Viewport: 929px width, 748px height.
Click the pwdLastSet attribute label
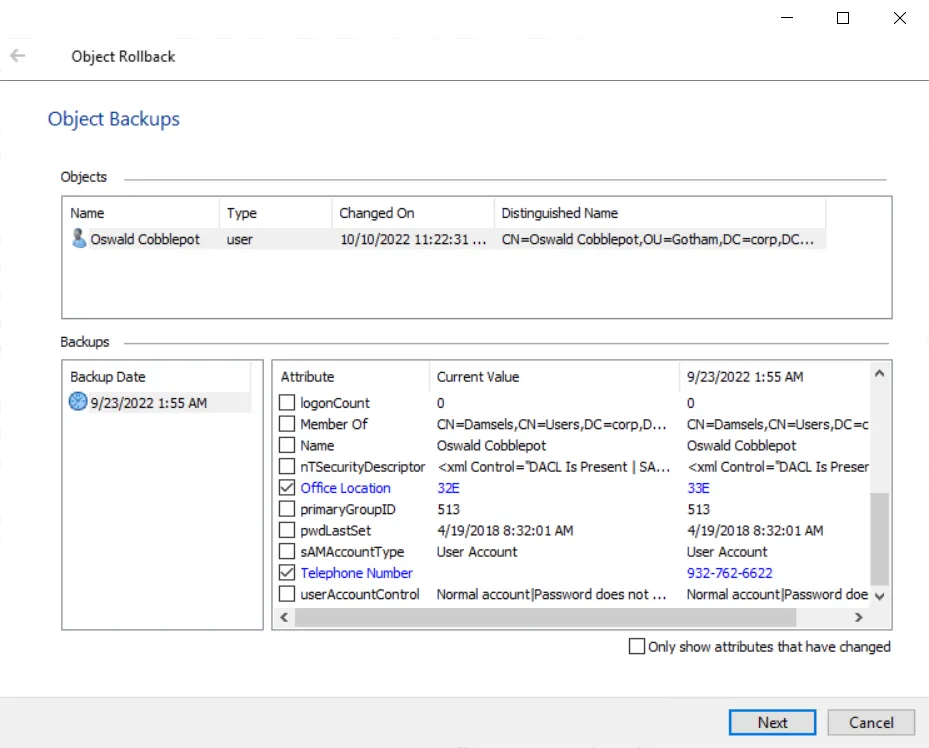pyautogui.click(x=335, y=531)
